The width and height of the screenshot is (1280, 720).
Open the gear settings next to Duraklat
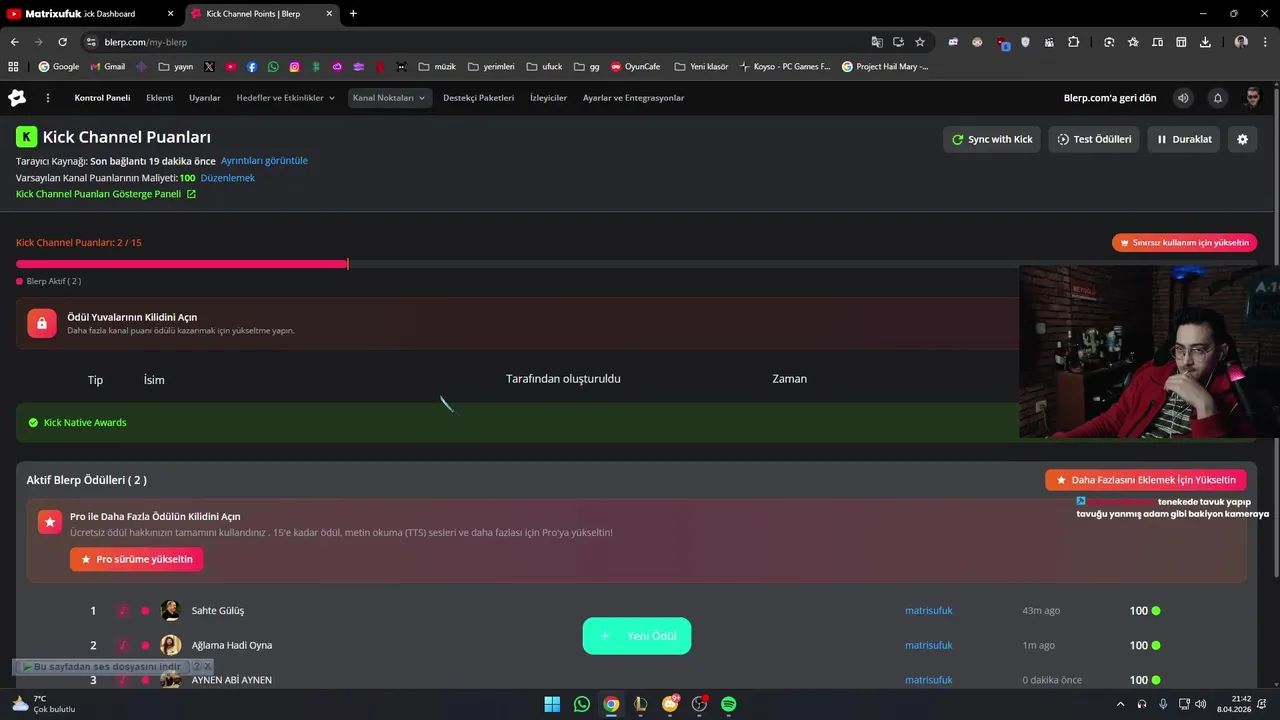coord(1242,139)
